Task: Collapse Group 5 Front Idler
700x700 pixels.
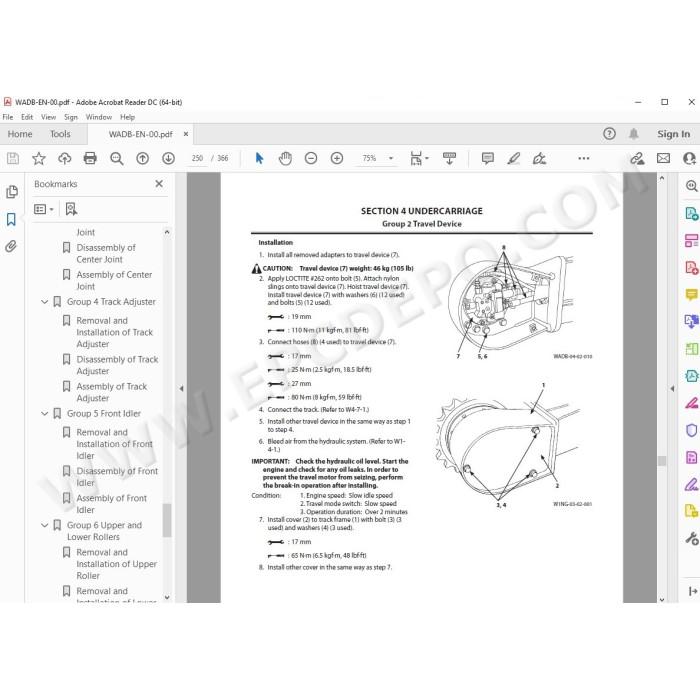Action: click(x=45, y=413)
